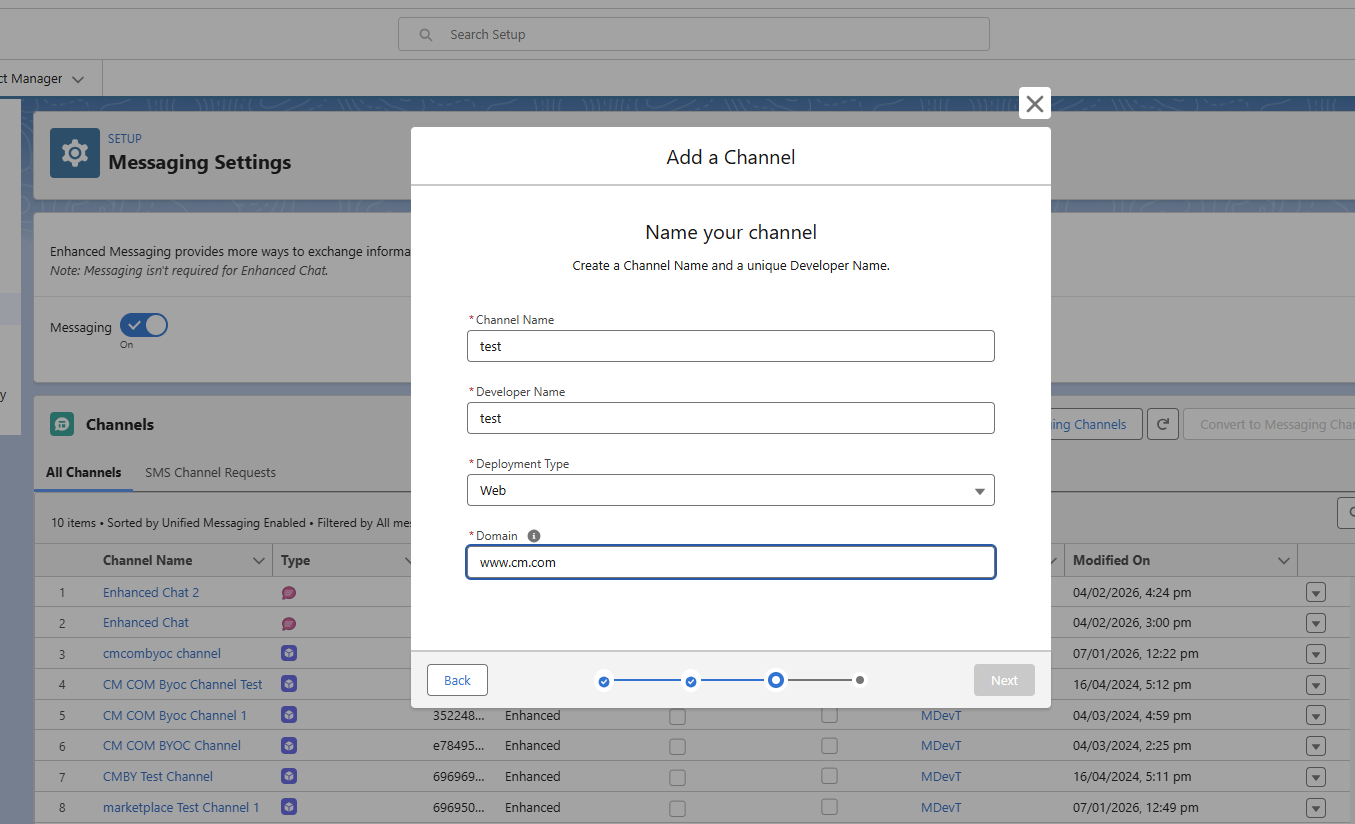The height and width of the screenshot is (824, 1355).
Task: Tick the checkbox beside Enhanced in CMBY Test Channel row
Action: (677, 777)
